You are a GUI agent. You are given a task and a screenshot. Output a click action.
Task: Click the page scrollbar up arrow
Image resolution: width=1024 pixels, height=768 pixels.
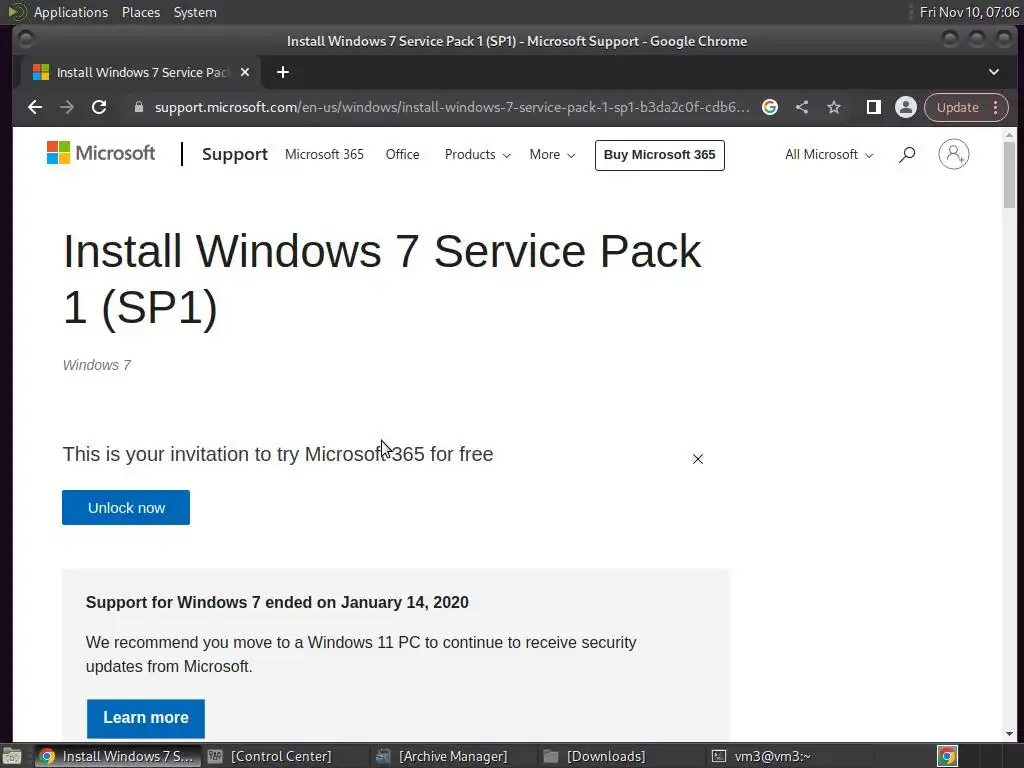pyautogui.click(x=1010, y=135)
